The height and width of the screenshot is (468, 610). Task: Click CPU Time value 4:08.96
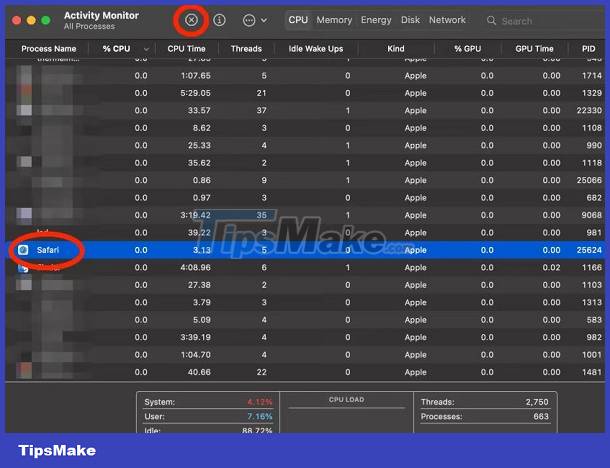(x=196, y=268)
